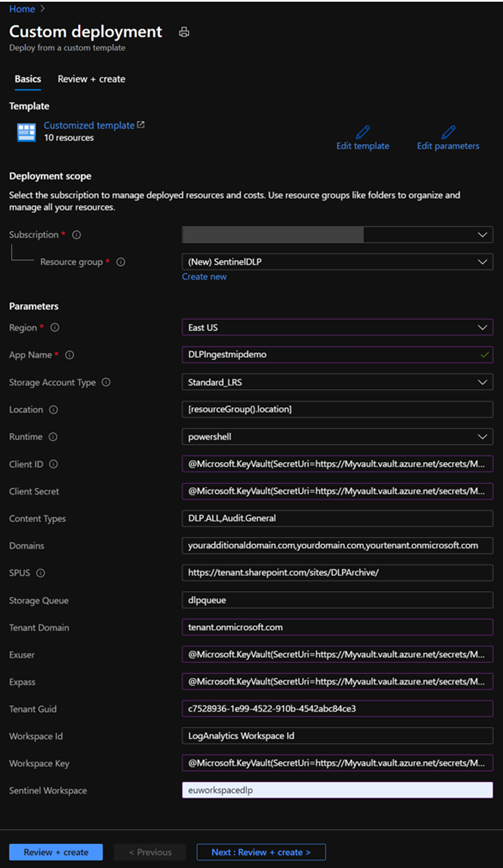Open the Resource group dropdown
Viewport: 503px width, 868px height.
337,262
